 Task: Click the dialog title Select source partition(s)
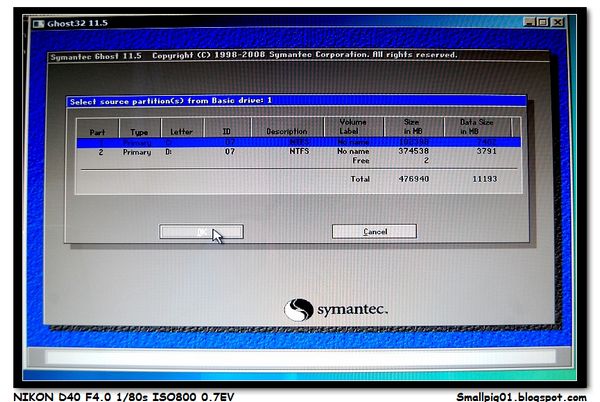point(171,101)
